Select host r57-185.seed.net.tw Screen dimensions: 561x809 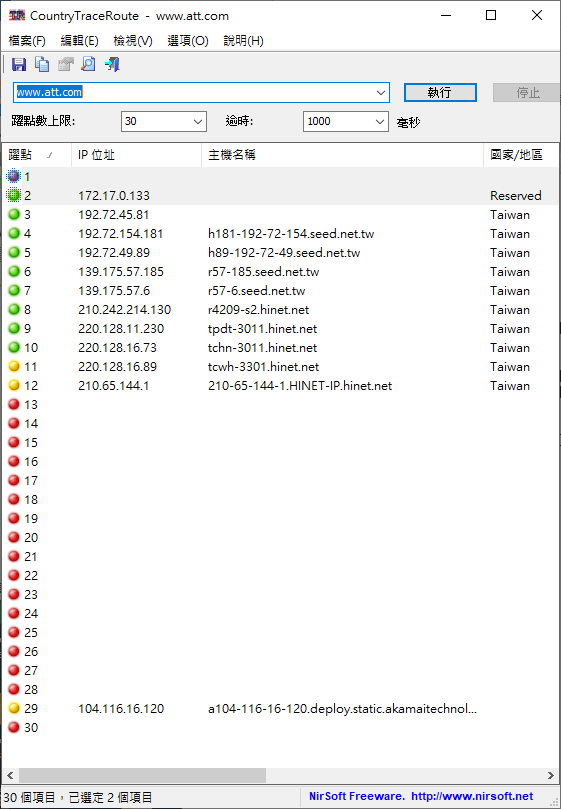click(264, 272)
